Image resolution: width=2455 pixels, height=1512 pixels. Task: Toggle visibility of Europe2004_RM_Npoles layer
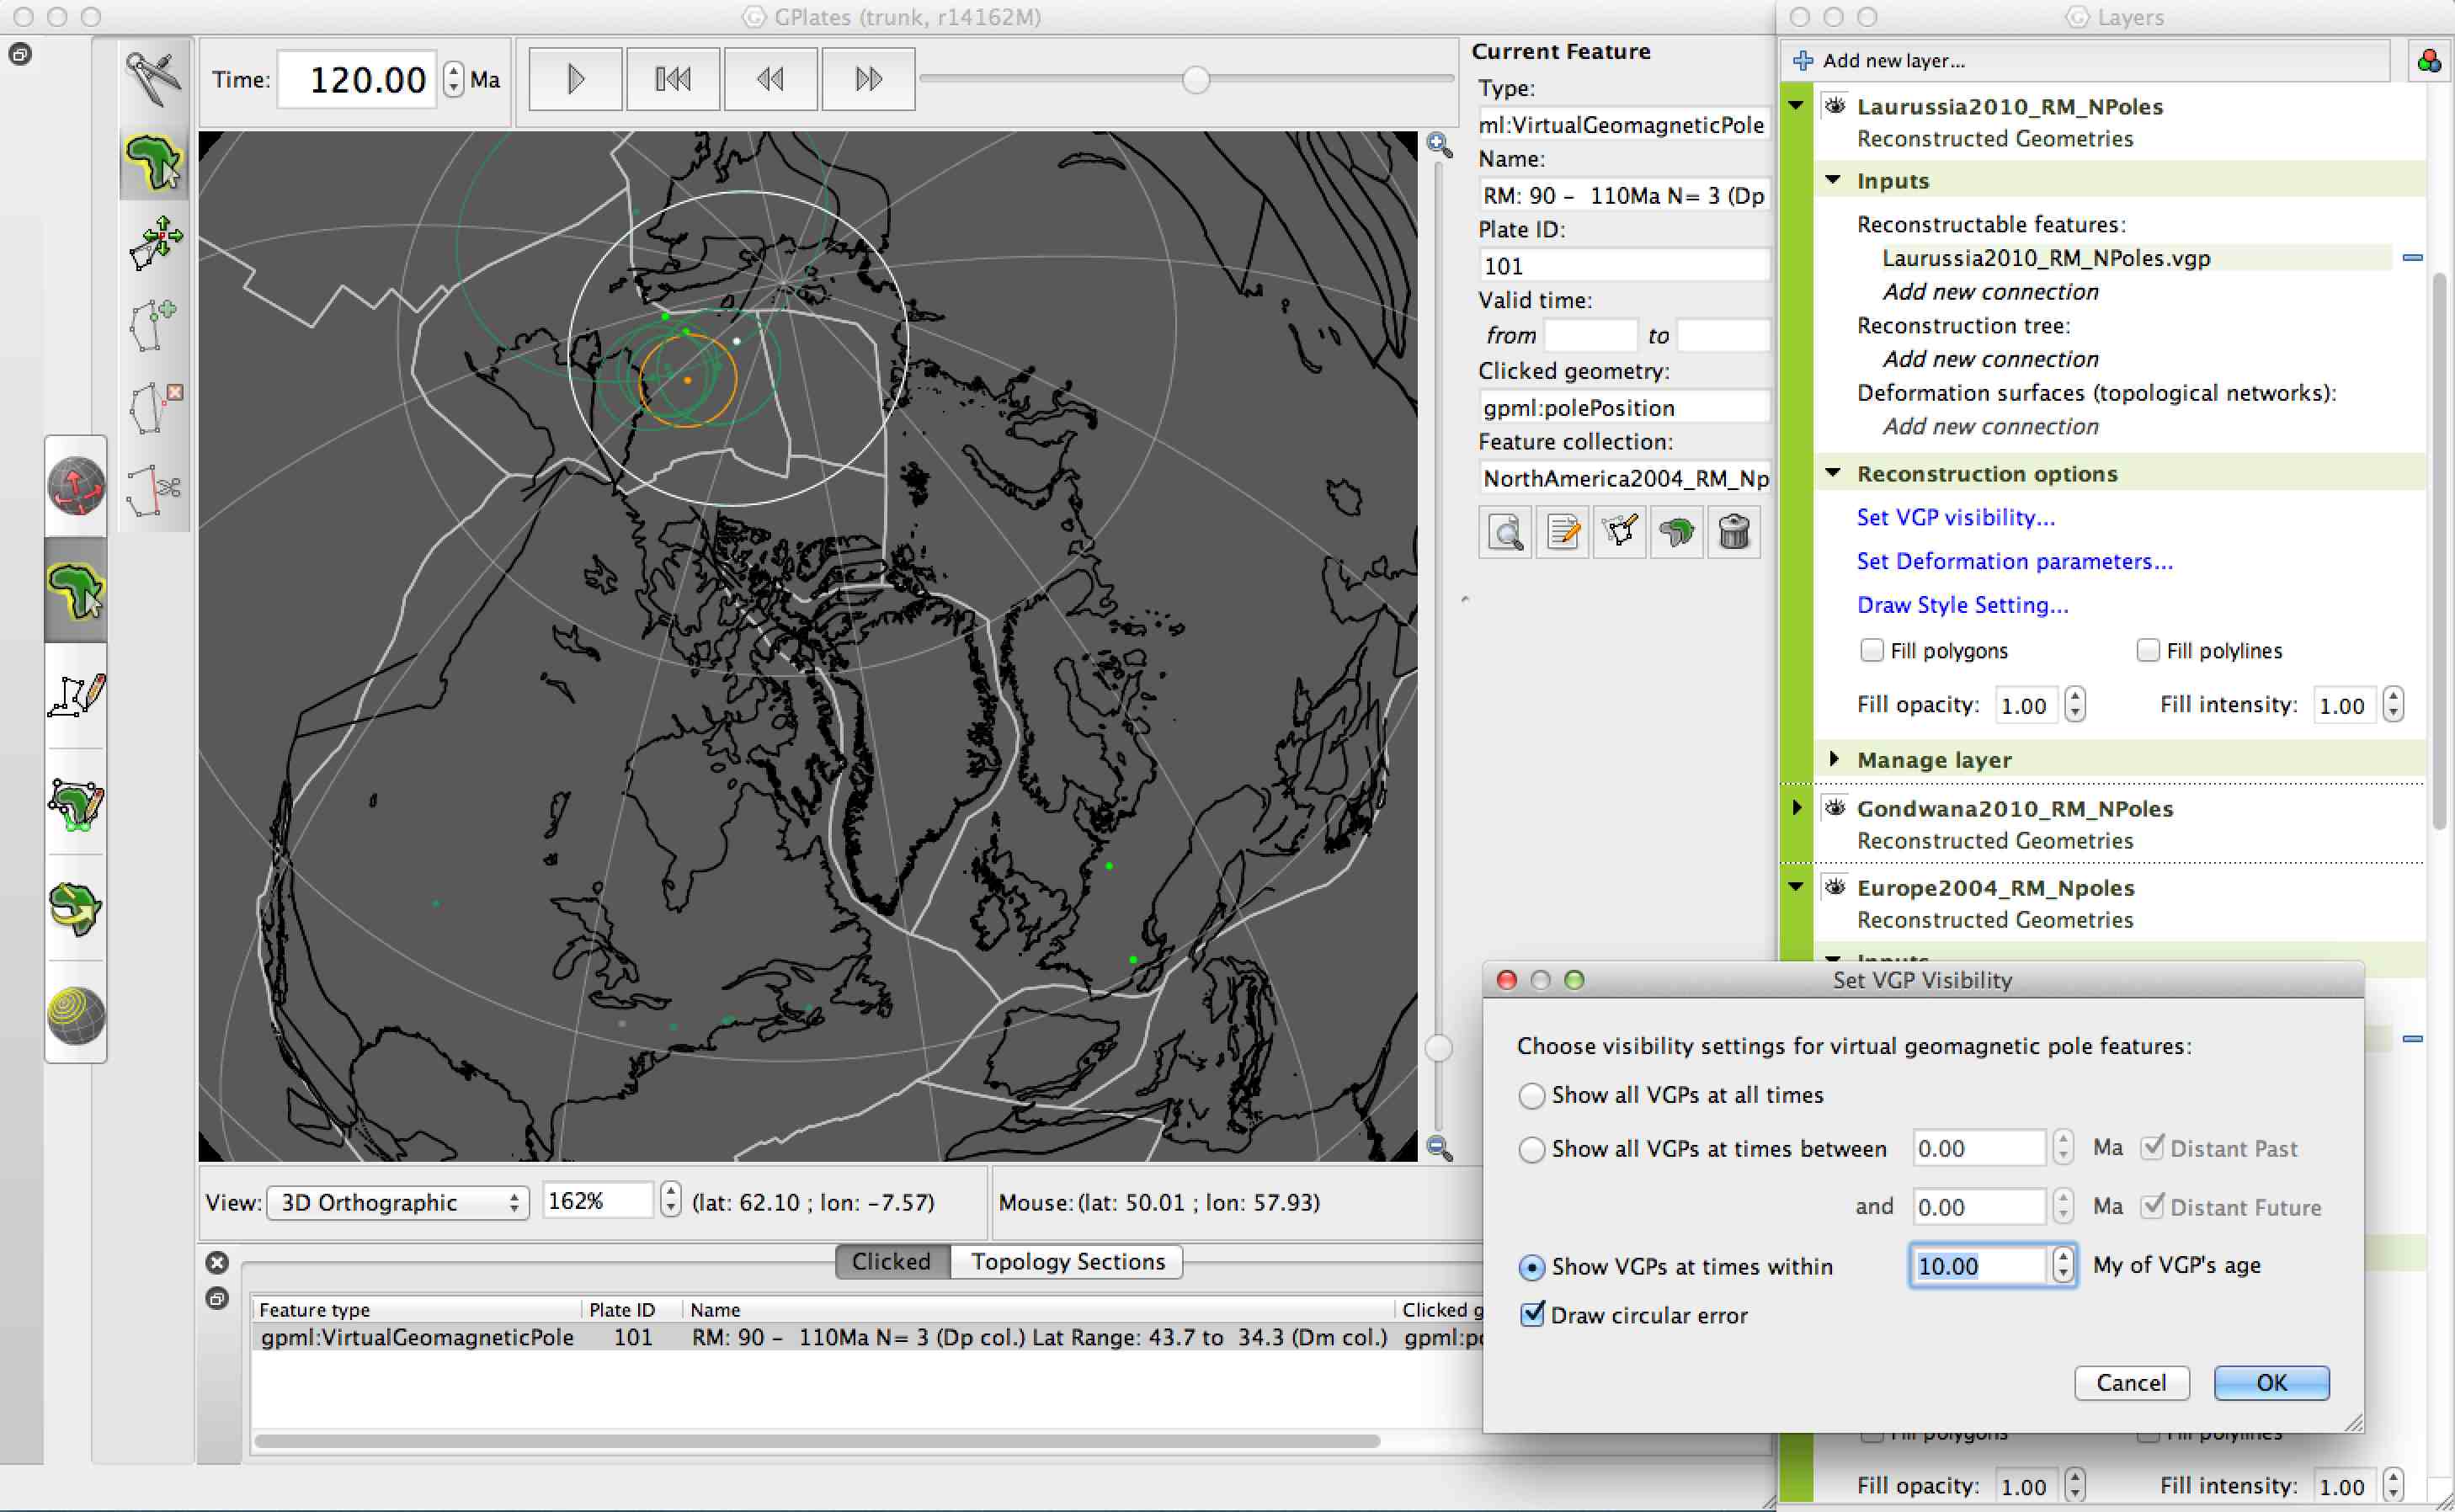pos(1834,887)
